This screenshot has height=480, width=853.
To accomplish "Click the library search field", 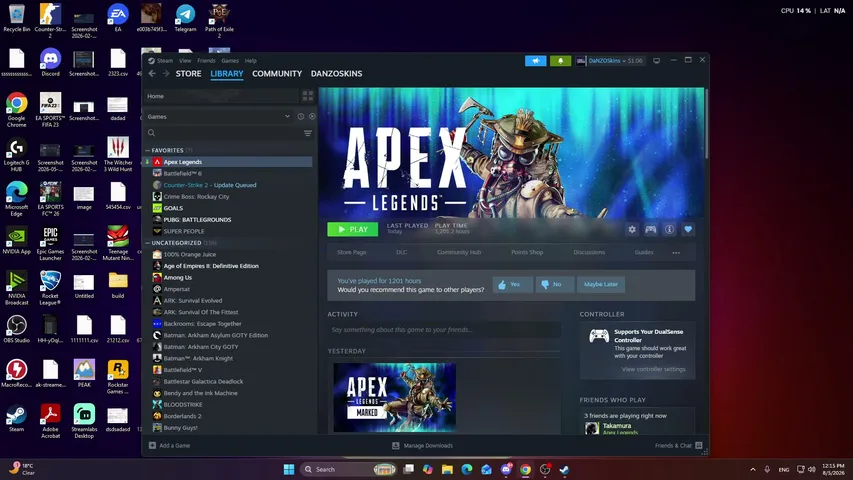I will pos(224,133).
